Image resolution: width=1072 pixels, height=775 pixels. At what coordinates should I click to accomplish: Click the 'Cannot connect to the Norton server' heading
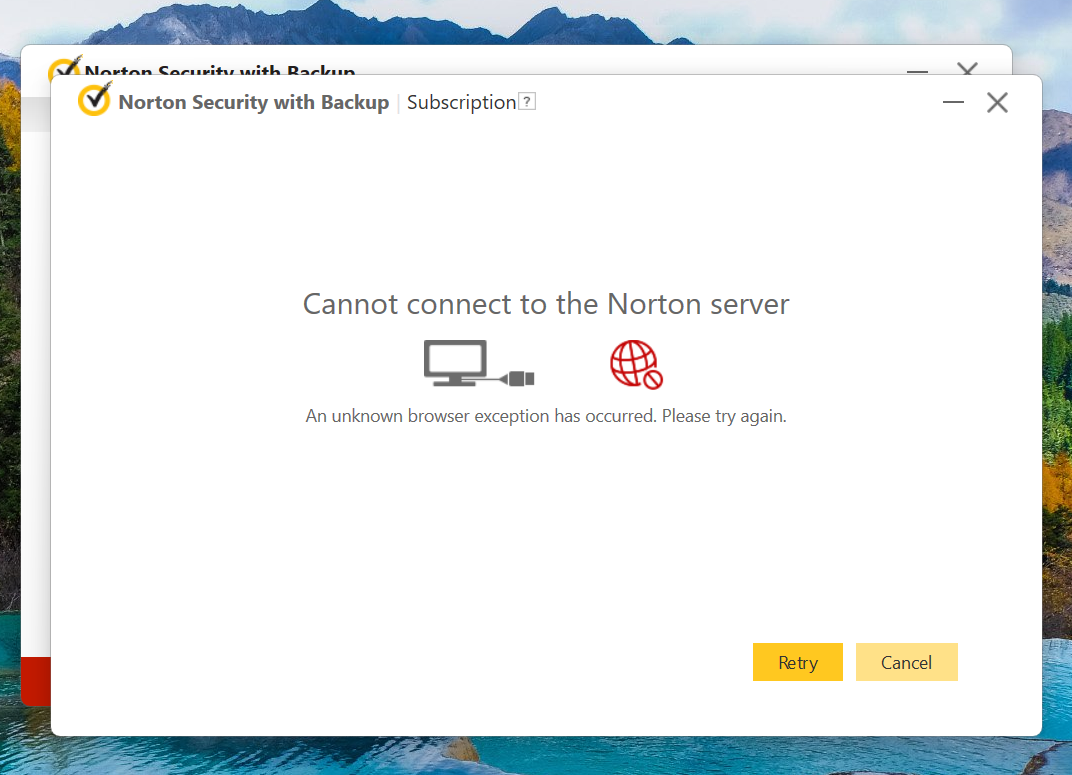click(x=546, y=304)
